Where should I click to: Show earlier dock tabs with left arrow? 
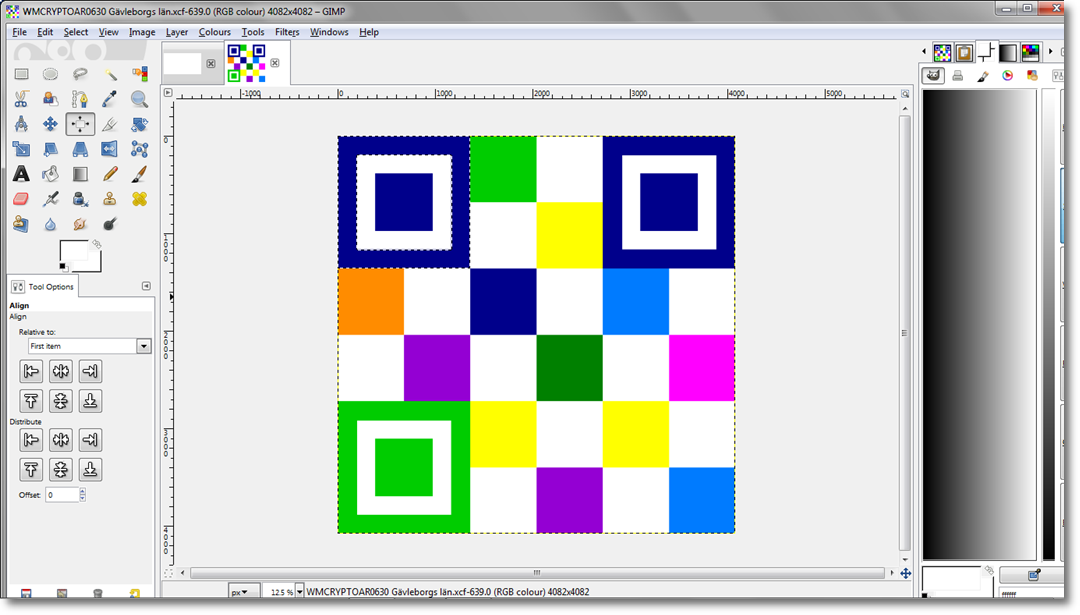924,52
